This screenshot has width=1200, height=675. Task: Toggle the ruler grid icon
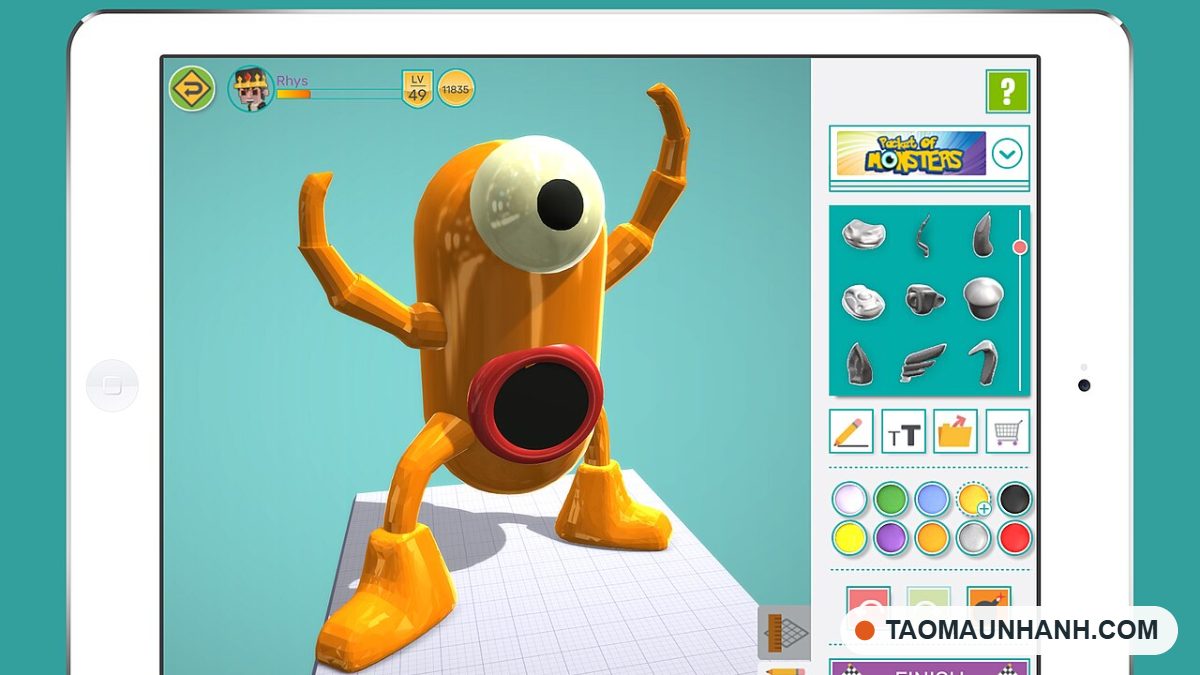[784, 631]
